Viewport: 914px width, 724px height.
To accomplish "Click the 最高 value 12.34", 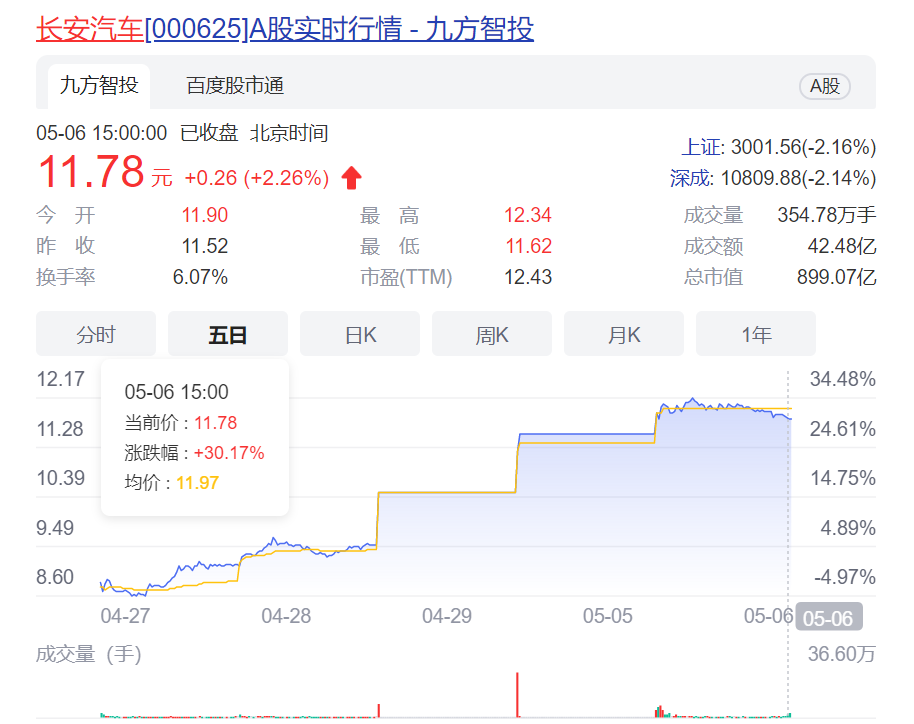I will (528, 215).
